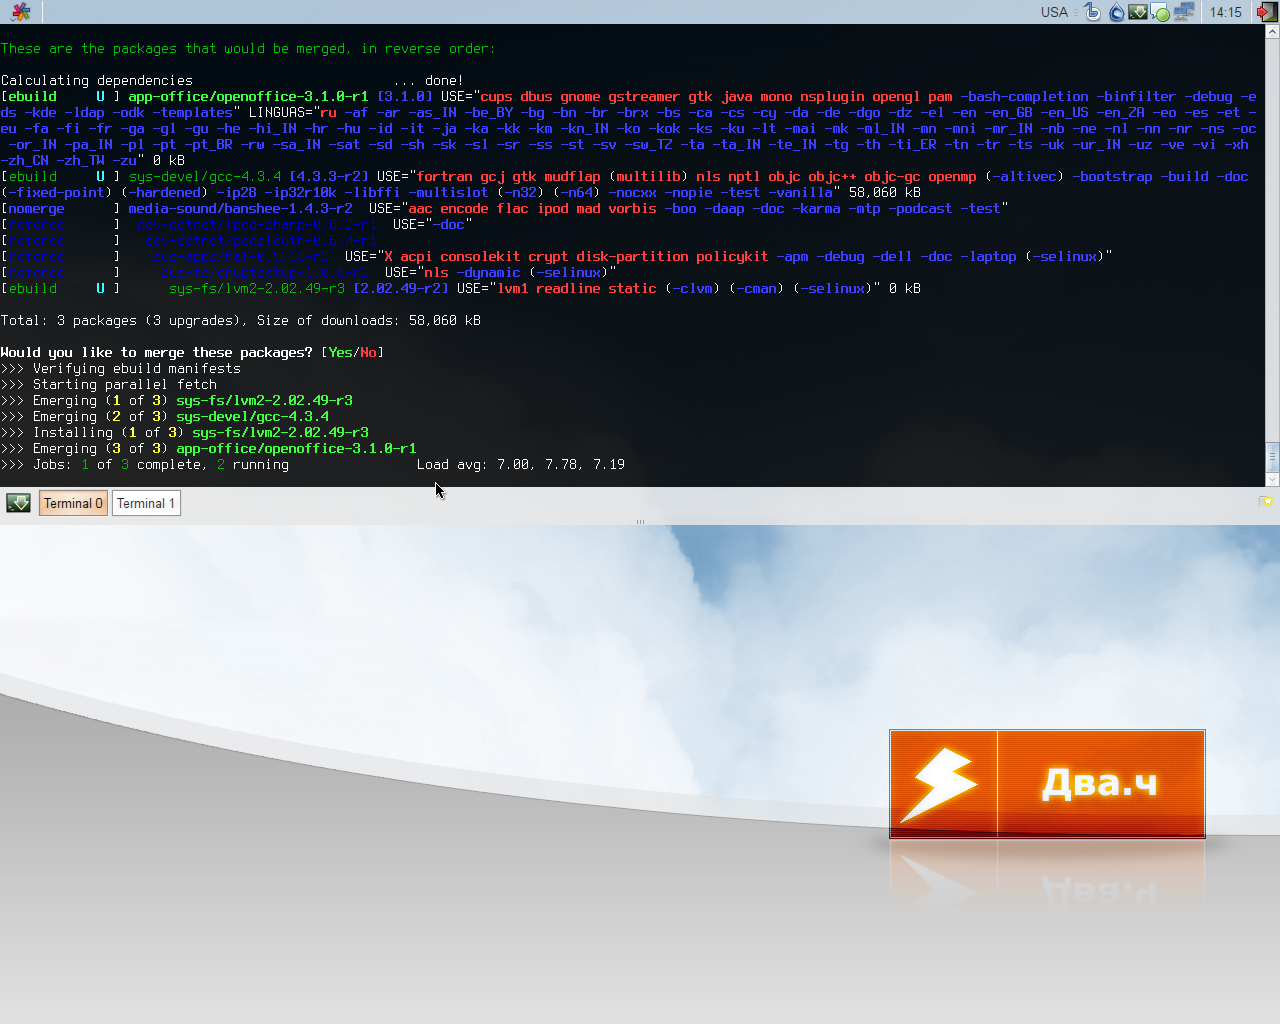1280x1024 pixels.
Task: Open the network connection tray icon
Action: 1184,12
